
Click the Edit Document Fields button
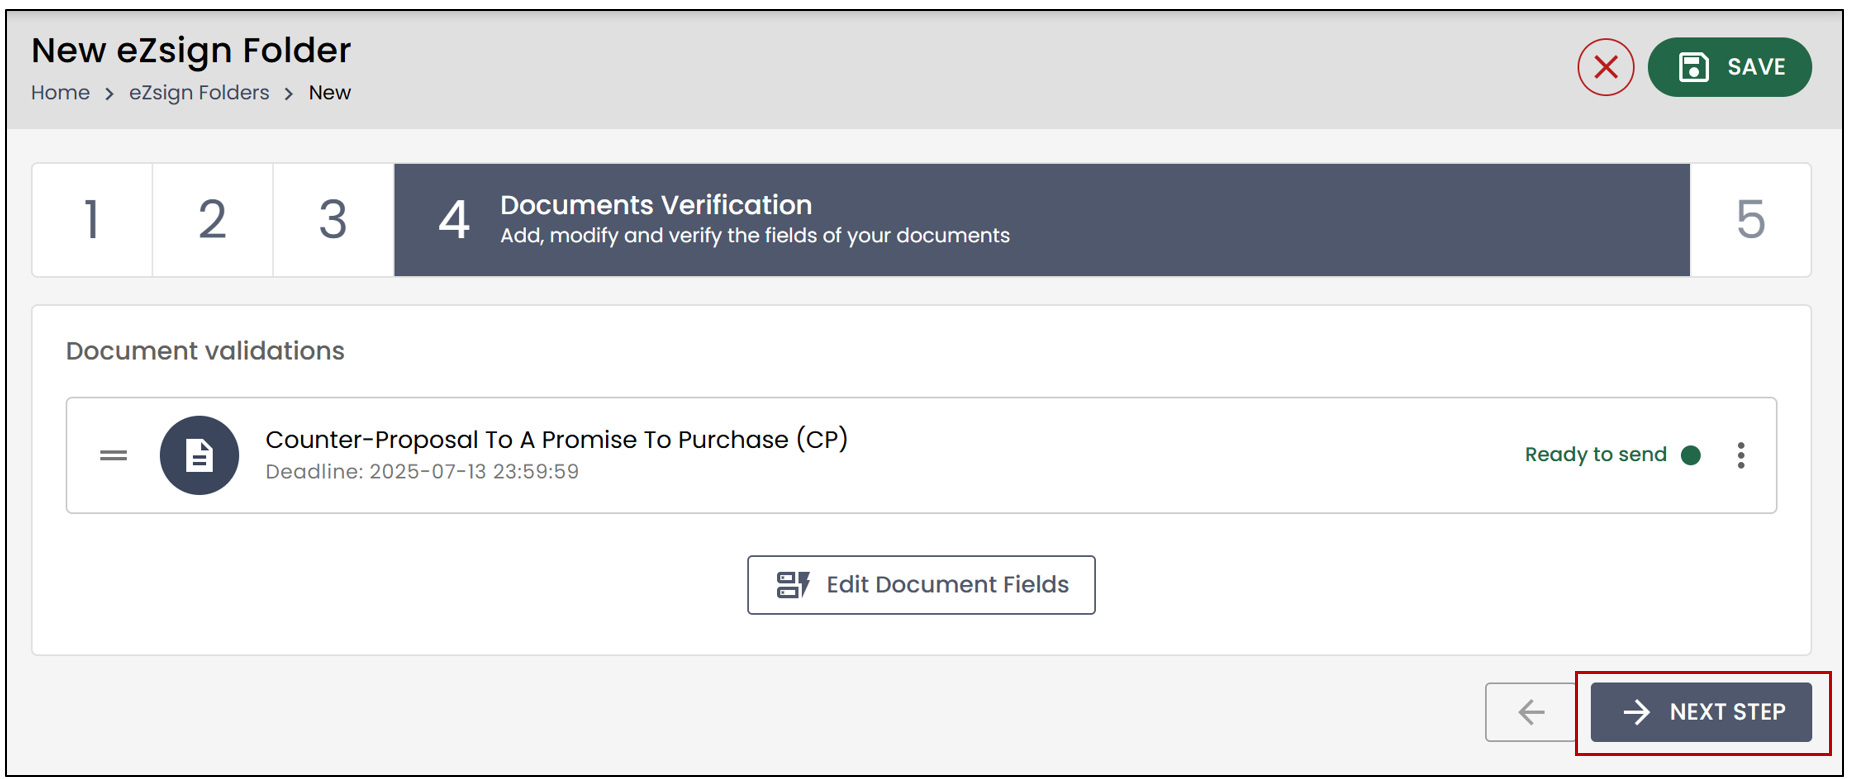pos(921,585)
